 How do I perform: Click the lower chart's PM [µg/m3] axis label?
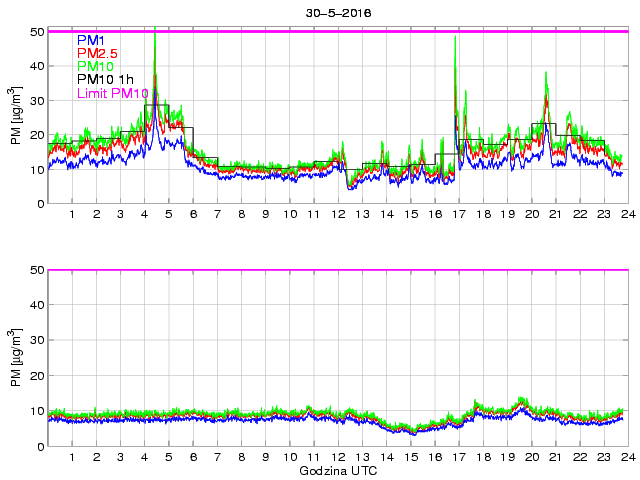point(16,357)
